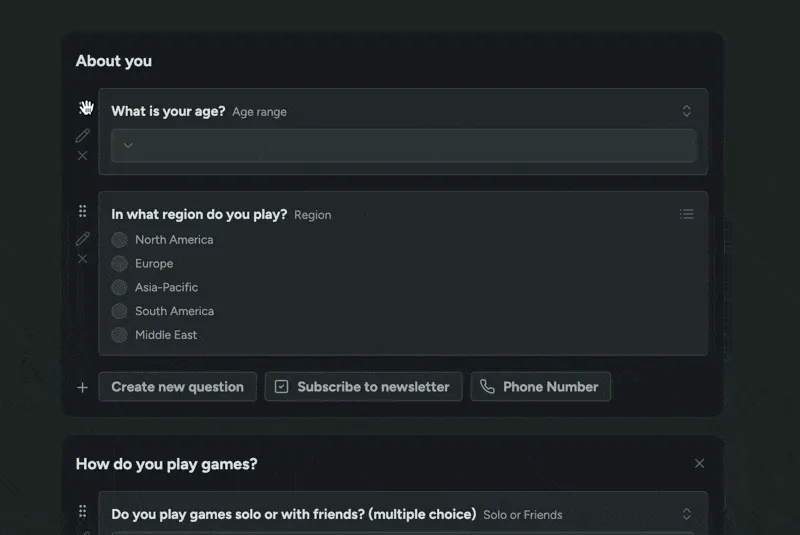This screenshot has width=800, height=535.
Task: Add the Subscribe to newsletter question
Action: coord(363,387)
